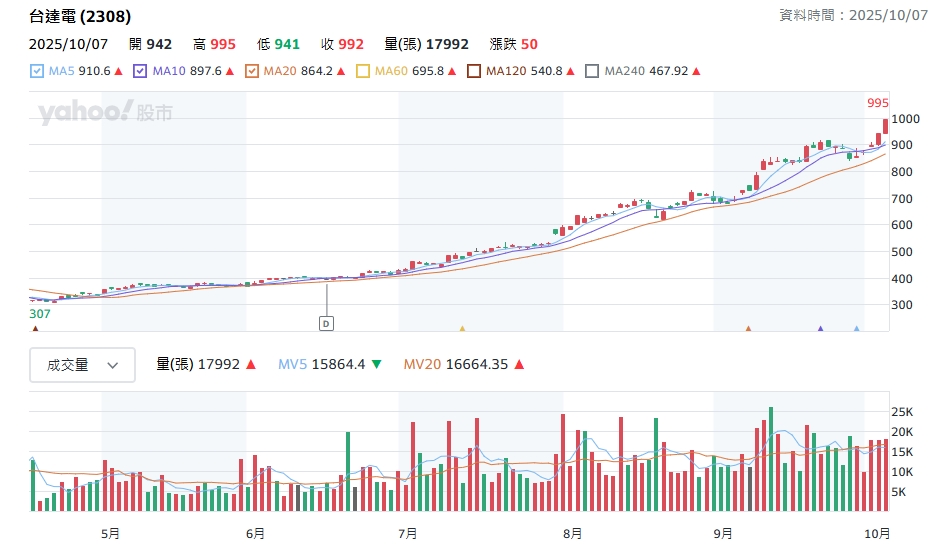Click the latest candlestick labeled 995
The image size is (943, 550).
(886, 125)
